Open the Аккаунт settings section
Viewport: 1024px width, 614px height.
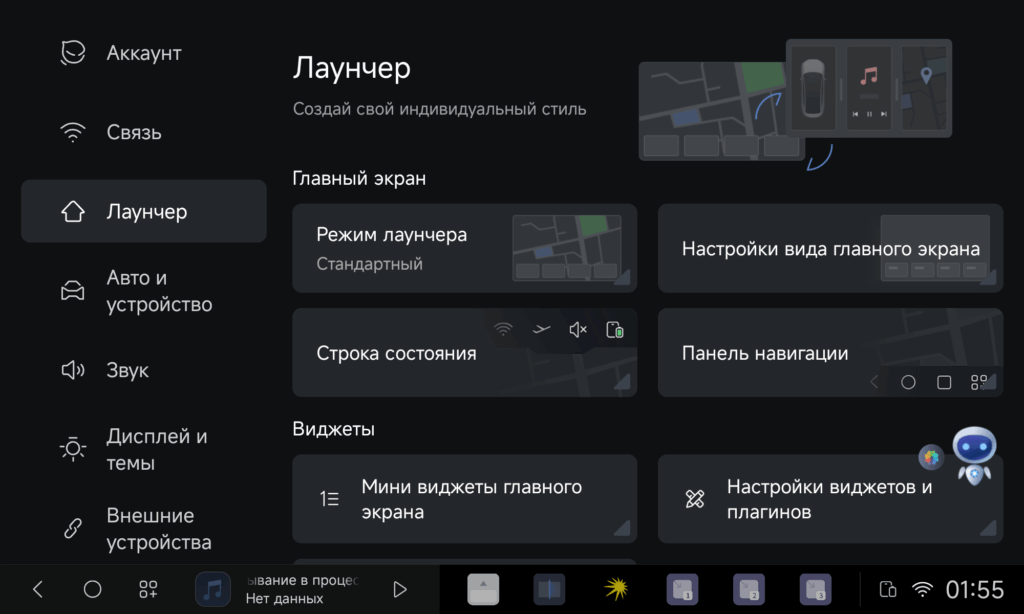click(144, 53)
